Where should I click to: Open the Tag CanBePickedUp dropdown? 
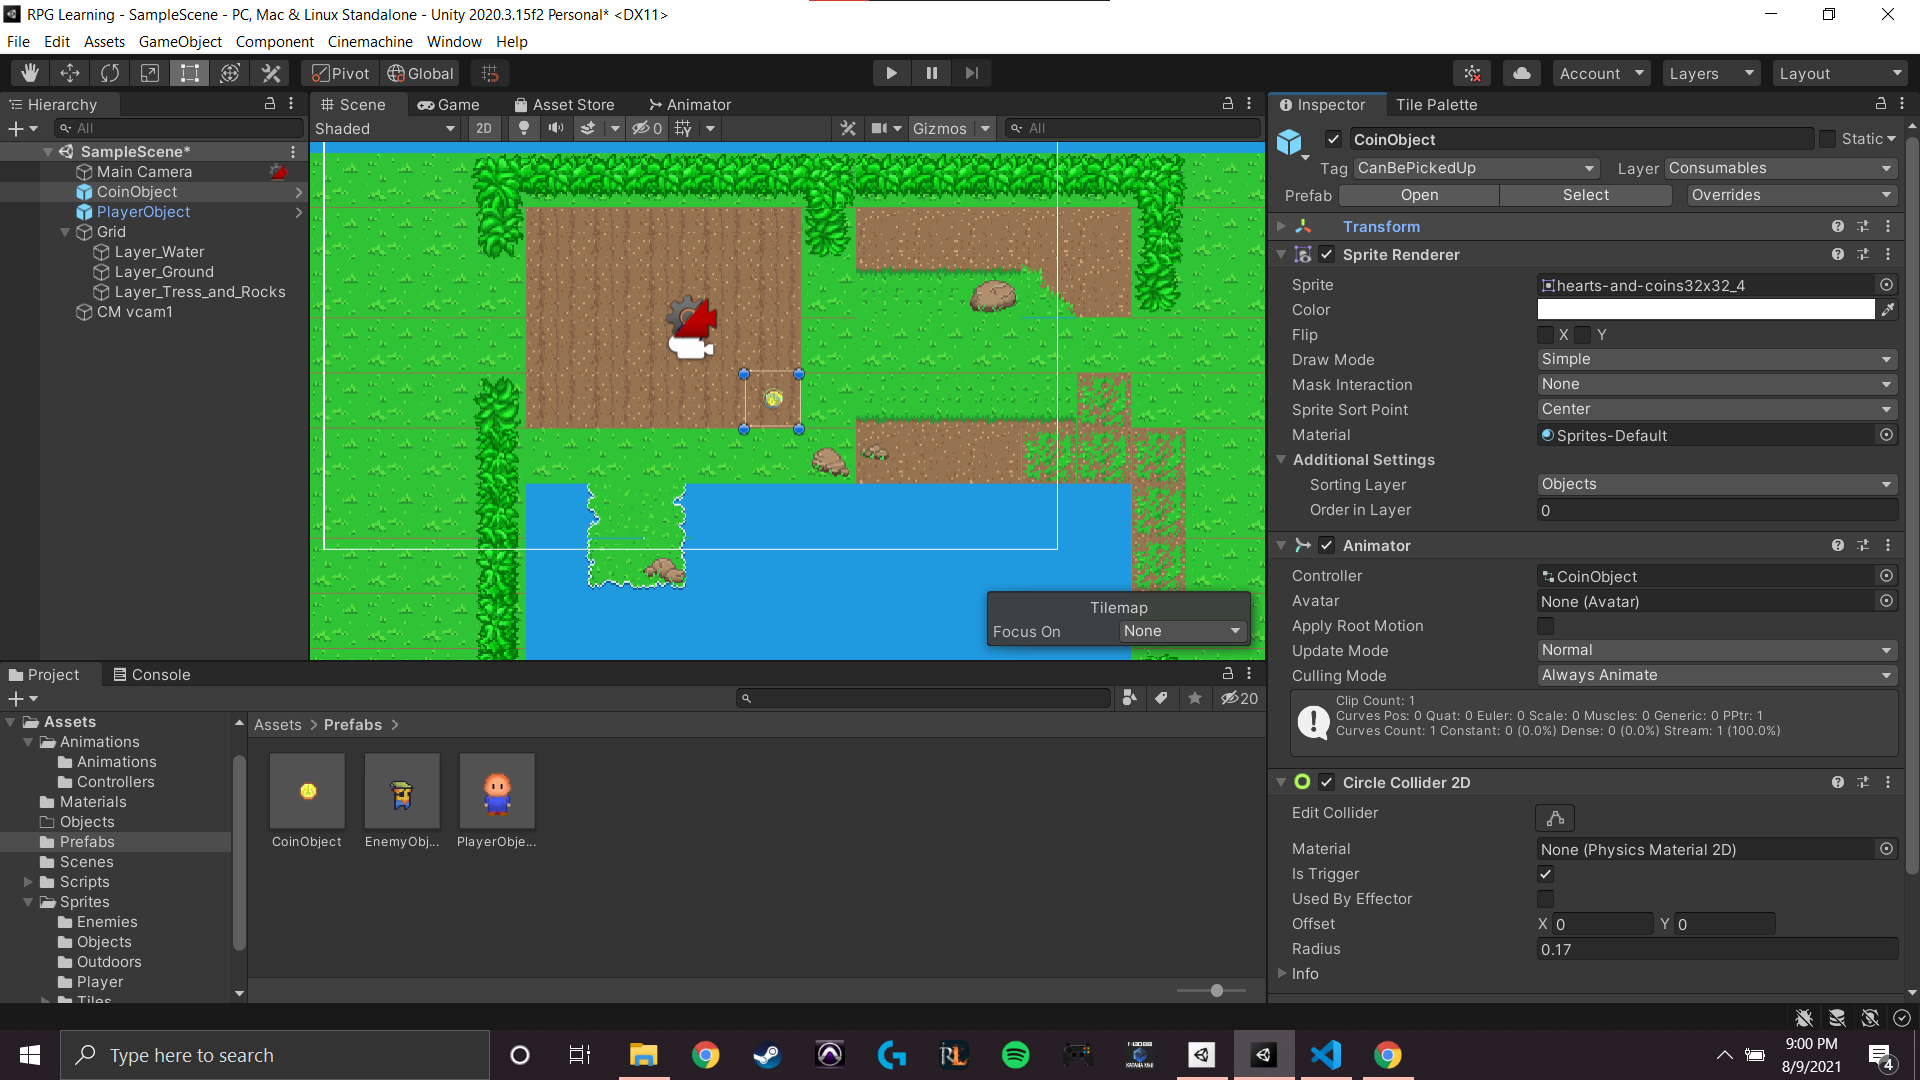[x=1476, y=168]
